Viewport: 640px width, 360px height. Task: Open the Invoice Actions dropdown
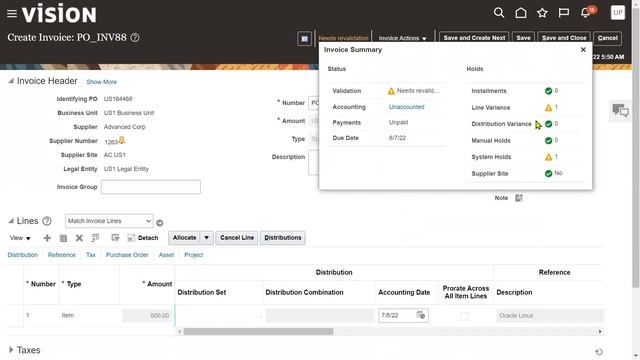pyautogui.click(x=402, y=38)
